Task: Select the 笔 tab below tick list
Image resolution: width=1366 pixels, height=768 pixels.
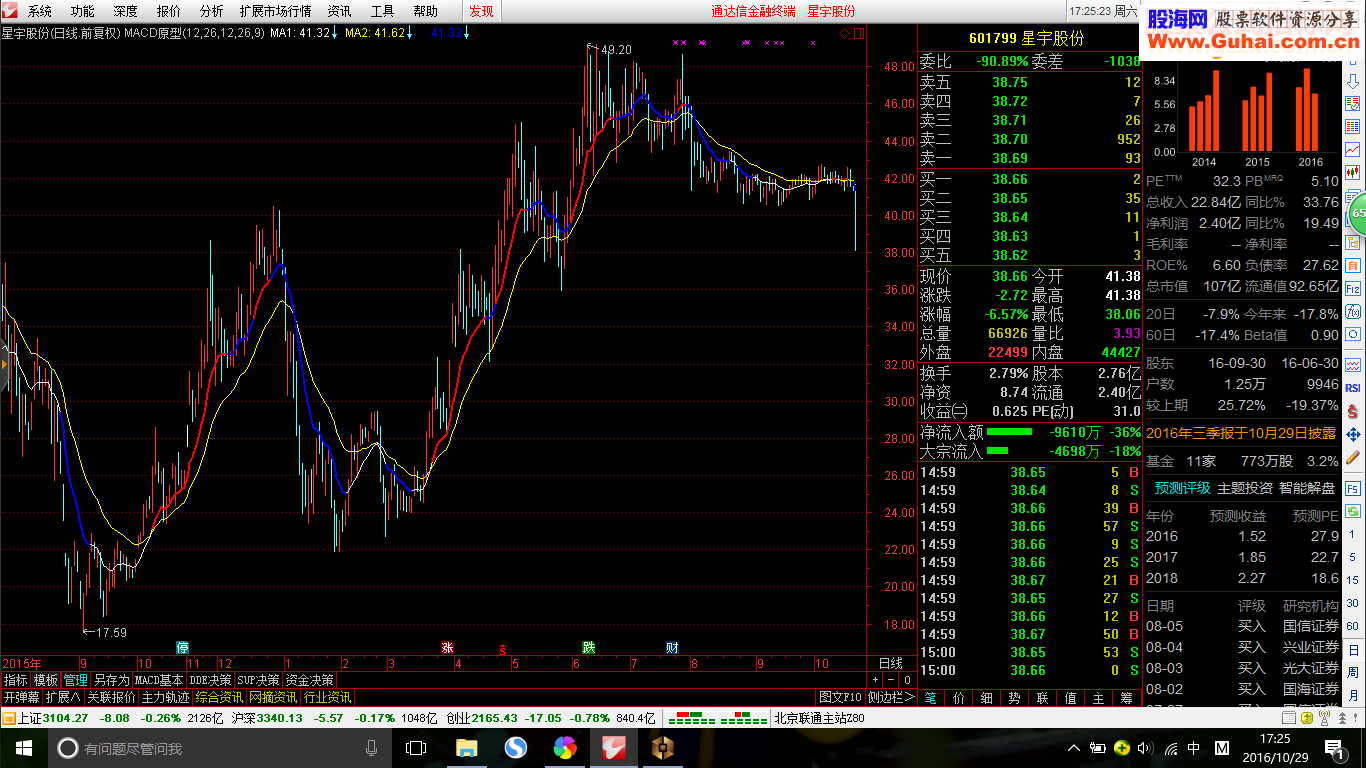Action: coord(931,697)
